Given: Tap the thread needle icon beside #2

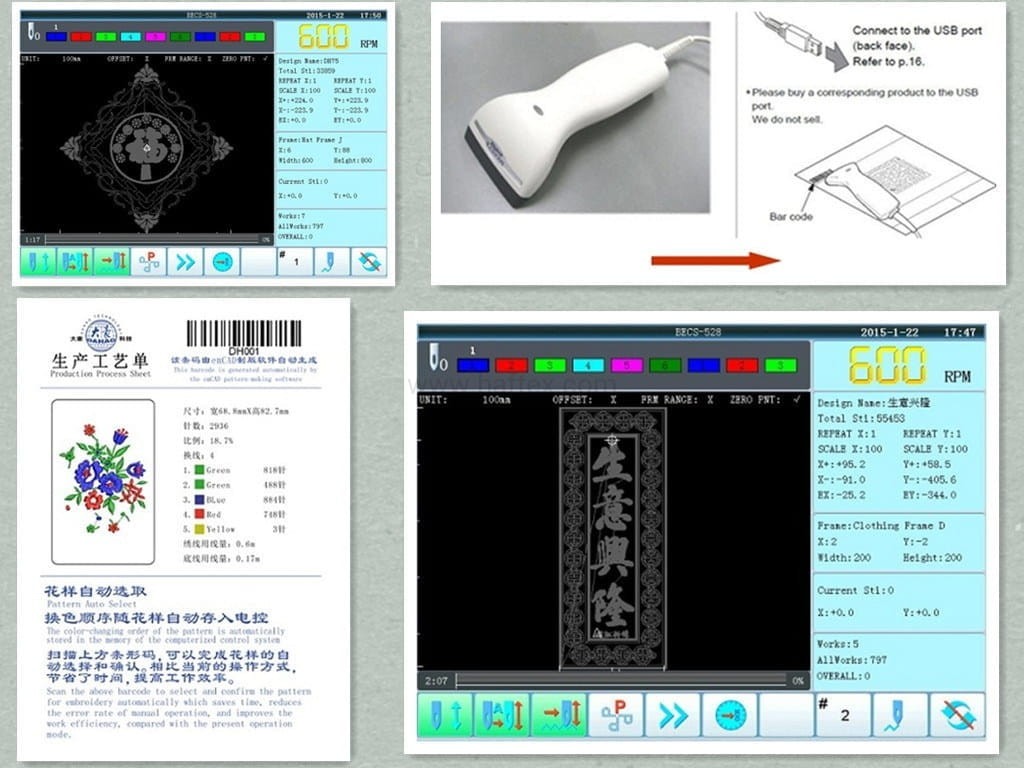Looking at the screenshot, I should click(899, 716).
